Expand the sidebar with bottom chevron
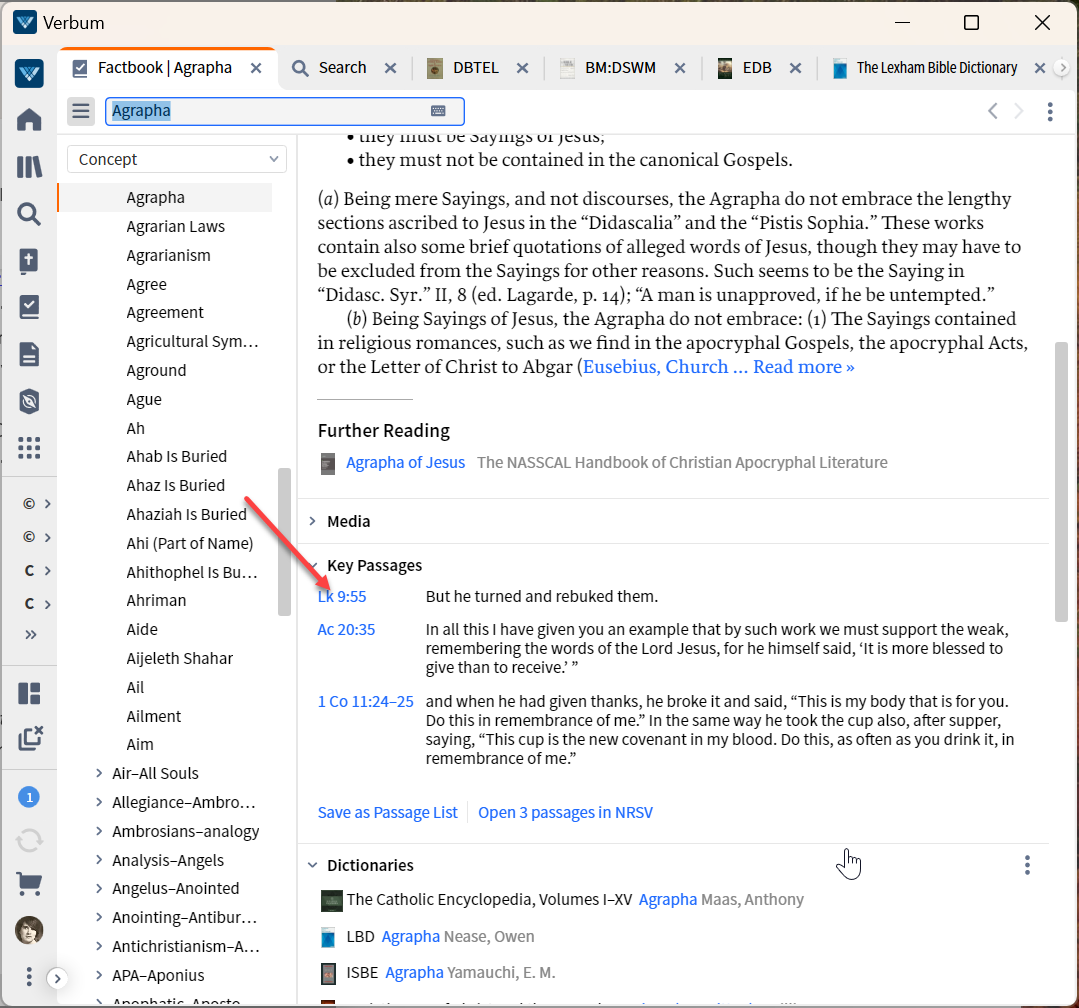This screenshot has height=1008, width=1079. 57,978
